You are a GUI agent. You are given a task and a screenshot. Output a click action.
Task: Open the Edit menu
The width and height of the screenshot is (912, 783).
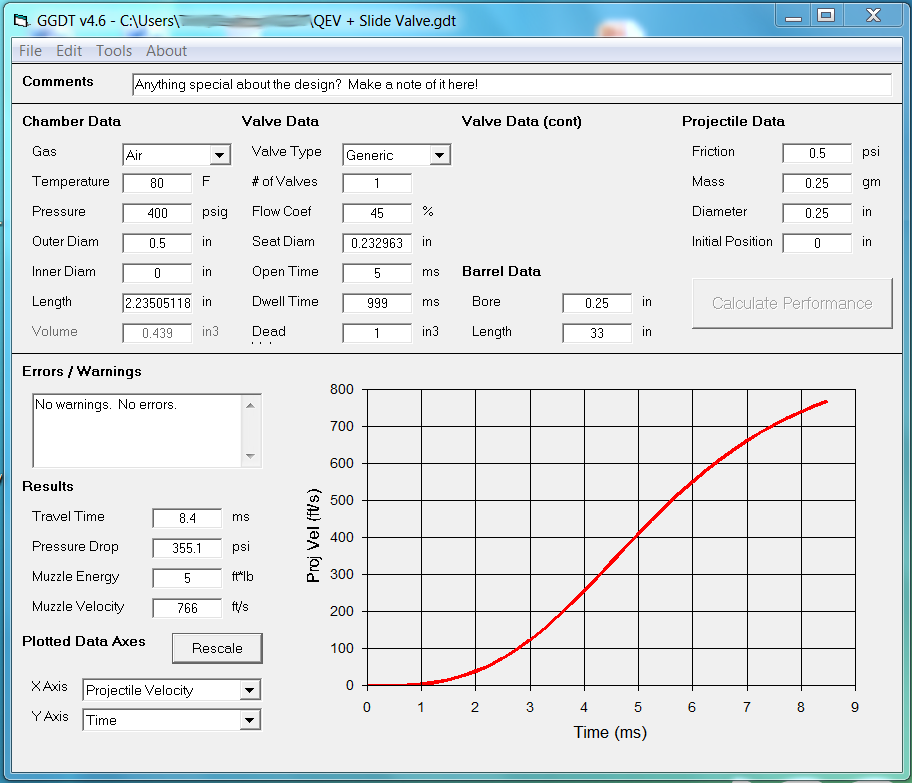click(x=69, y=51)
